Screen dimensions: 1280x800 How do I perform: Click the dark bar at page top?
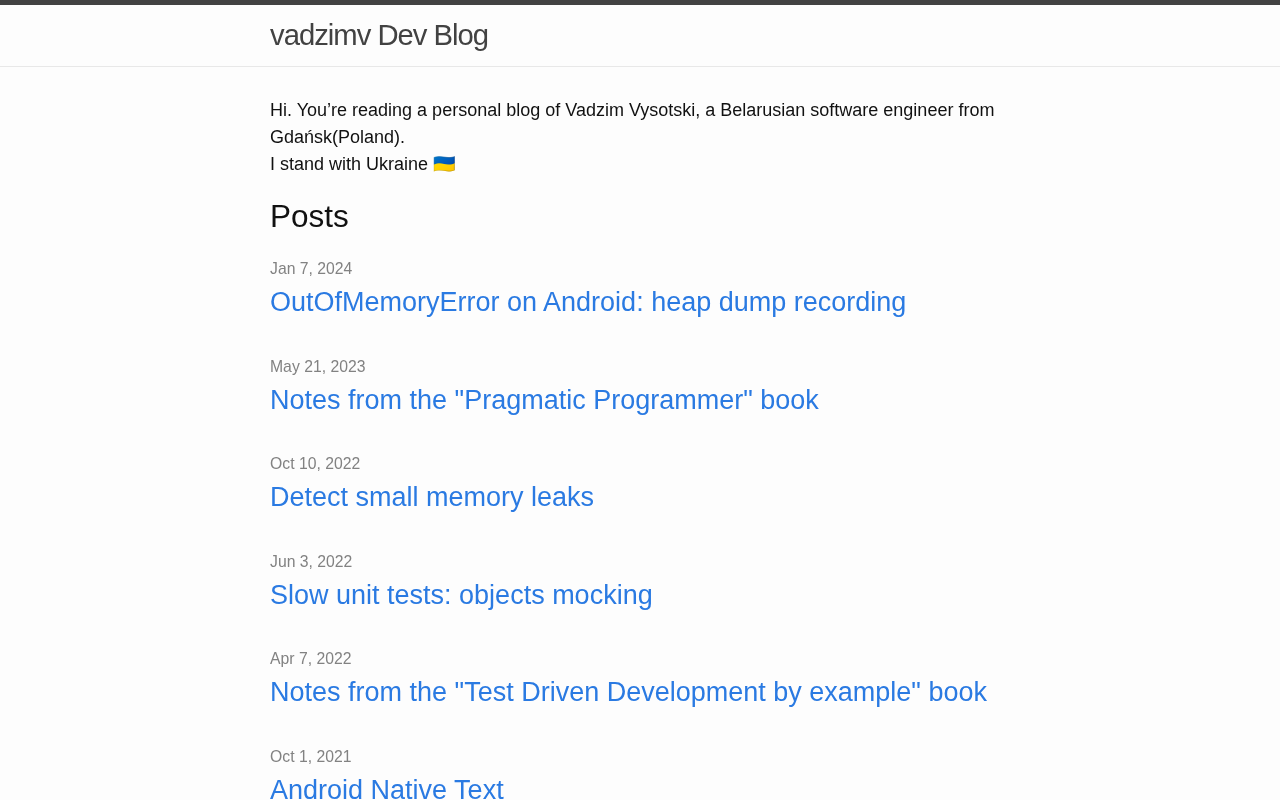(x=640, y=2)
